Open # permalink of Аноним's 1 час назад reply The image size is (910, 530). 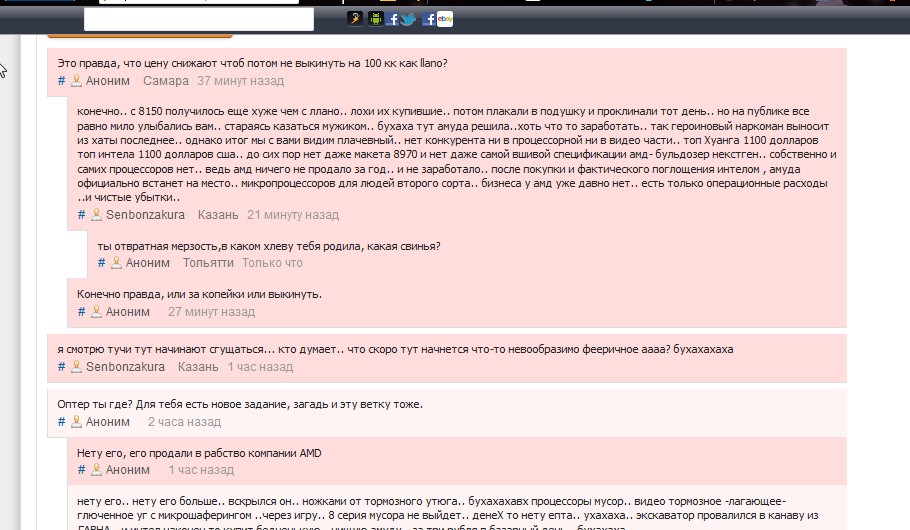click(81, 470)
